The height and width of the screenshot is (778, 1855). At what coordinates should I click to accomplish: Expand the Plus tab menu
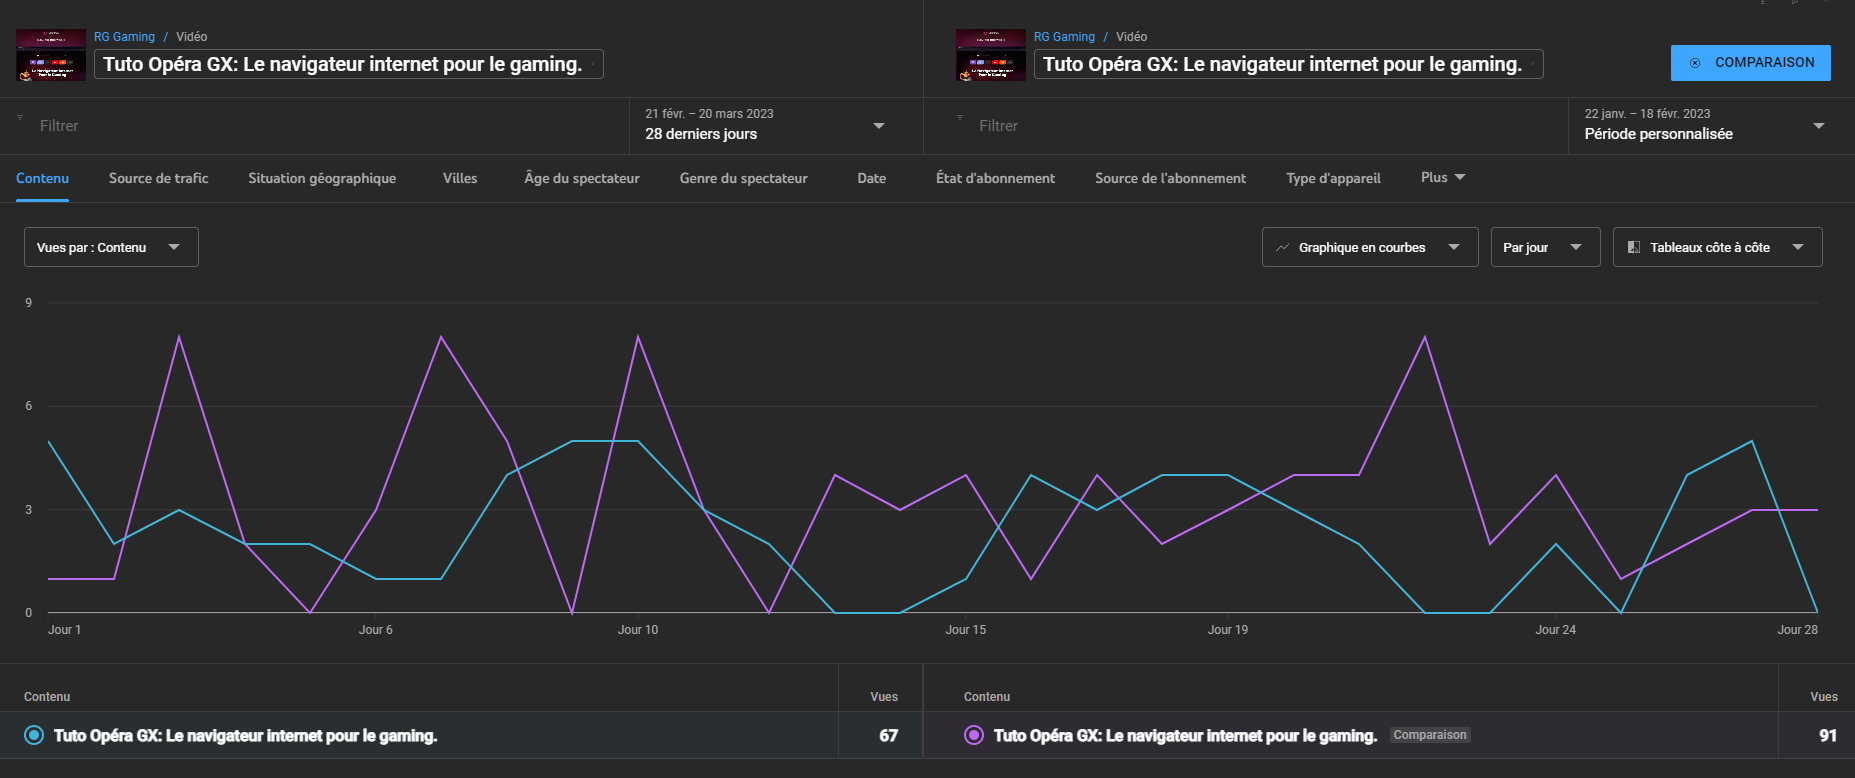(x=1443, y=177)
